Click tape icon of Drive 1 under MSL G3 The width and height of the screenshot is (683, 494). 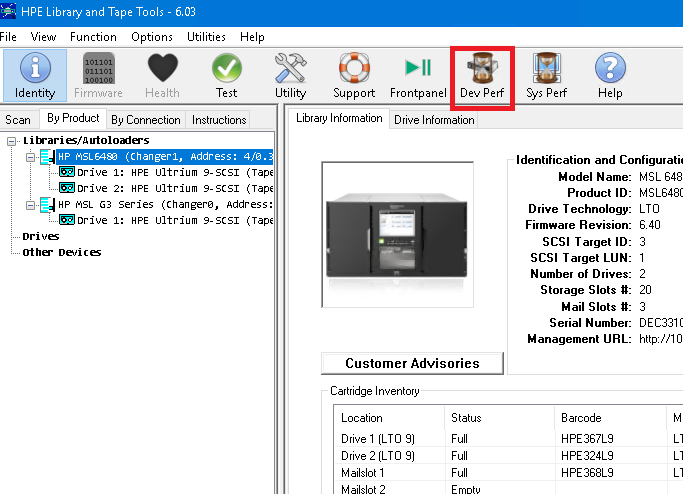point(67,220)
